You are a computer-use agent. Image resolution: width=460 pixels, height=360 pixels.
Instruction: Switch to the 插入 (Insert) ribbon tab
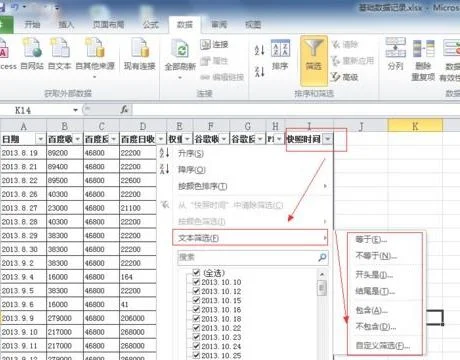pyautogui.click(x=66, y=24)
